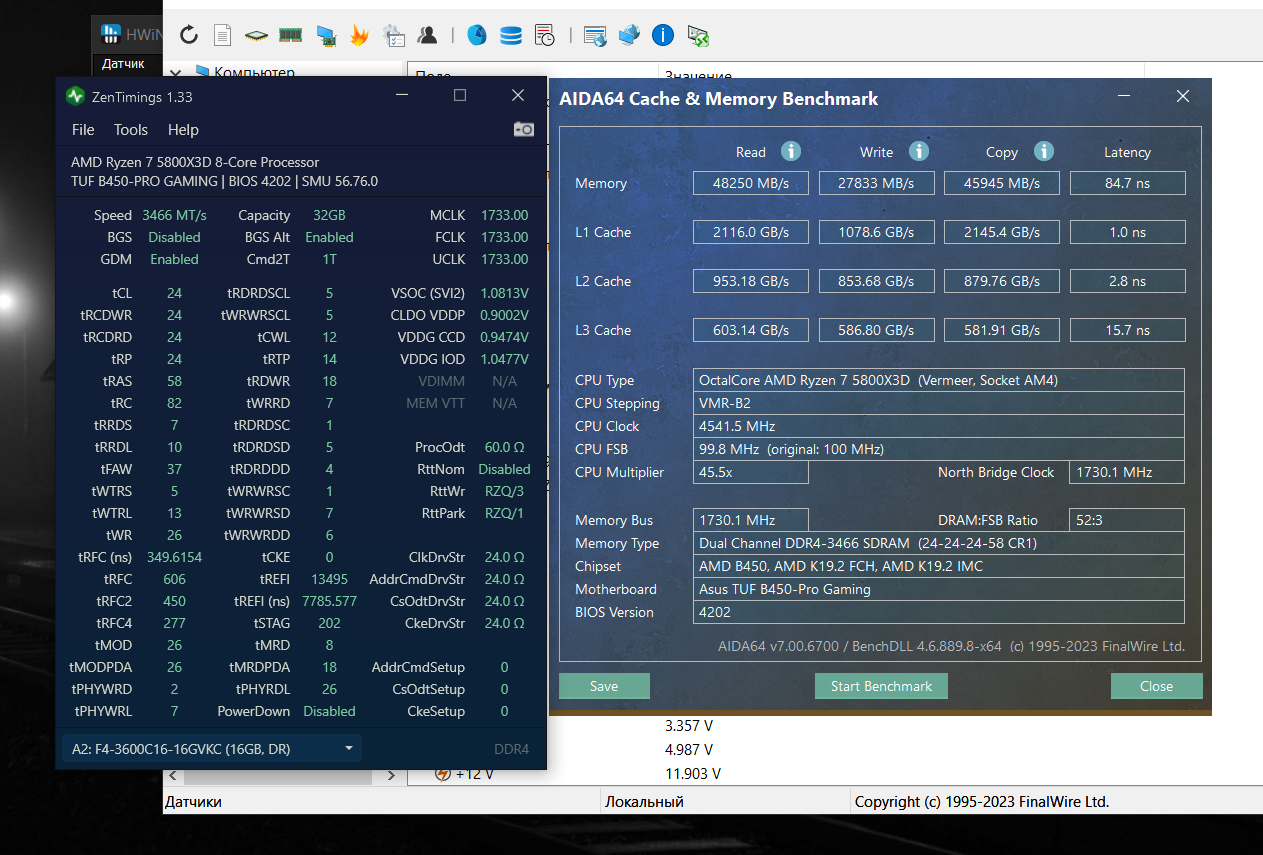This screenshot has width=1263, height=855.
Task: Click the RAM stick icon in AIDA64 toolbar
Action: pyautogui.click(x=290, y=36)
